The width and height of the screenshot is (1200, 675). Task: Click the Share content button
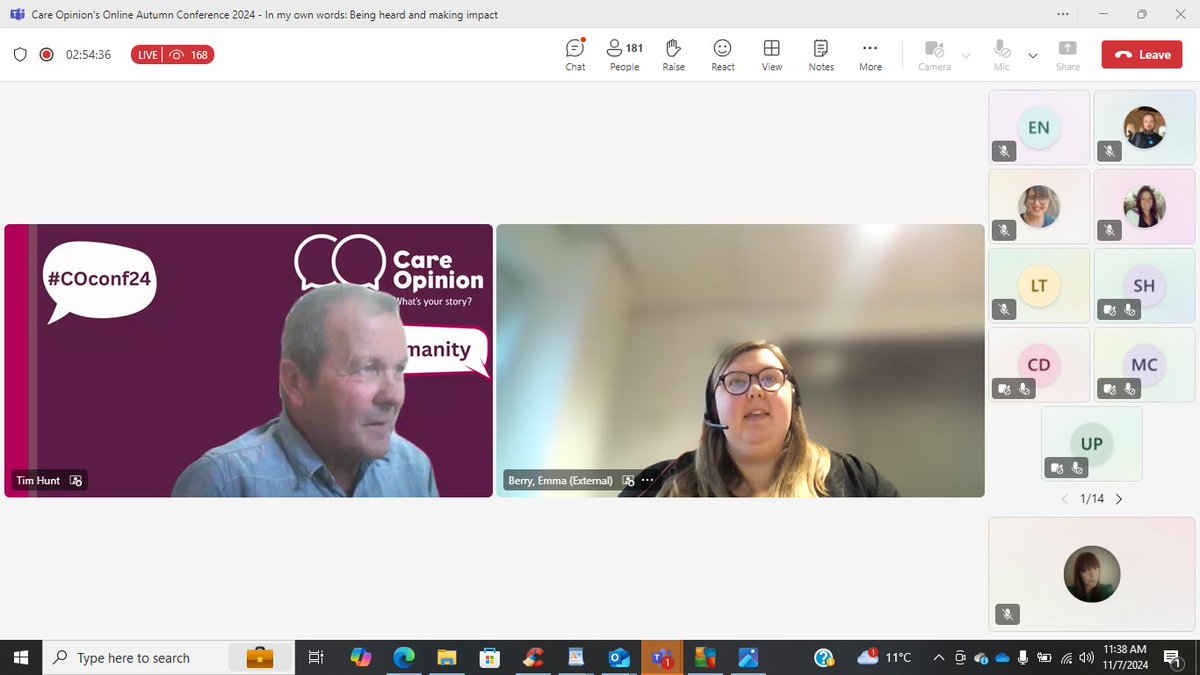(x=1068, y=55)
